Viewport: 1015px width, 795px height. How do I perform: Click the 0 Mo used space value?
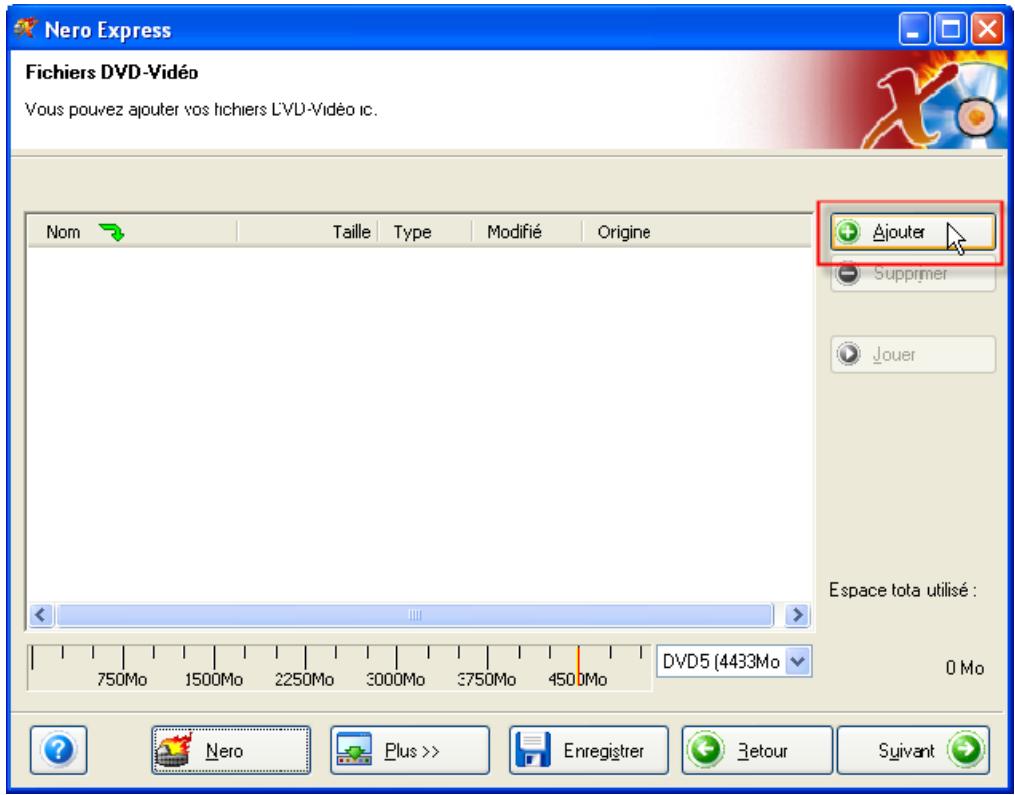coord(965,667)
